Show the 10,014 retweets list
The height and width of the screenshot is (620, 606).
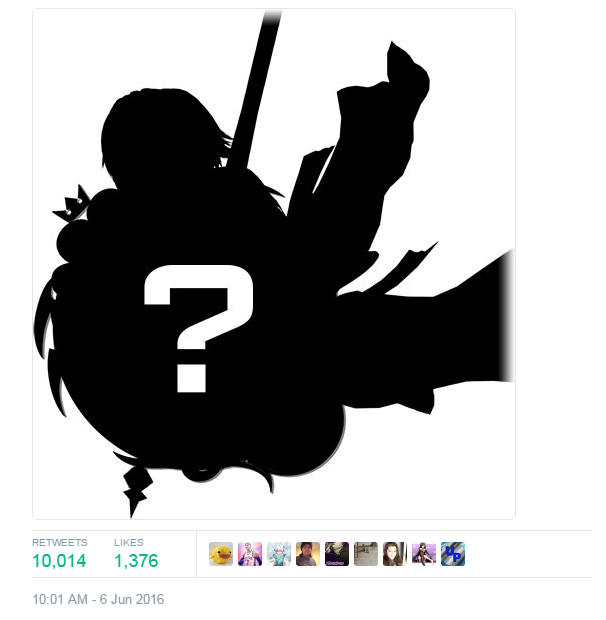click(59, 561)
